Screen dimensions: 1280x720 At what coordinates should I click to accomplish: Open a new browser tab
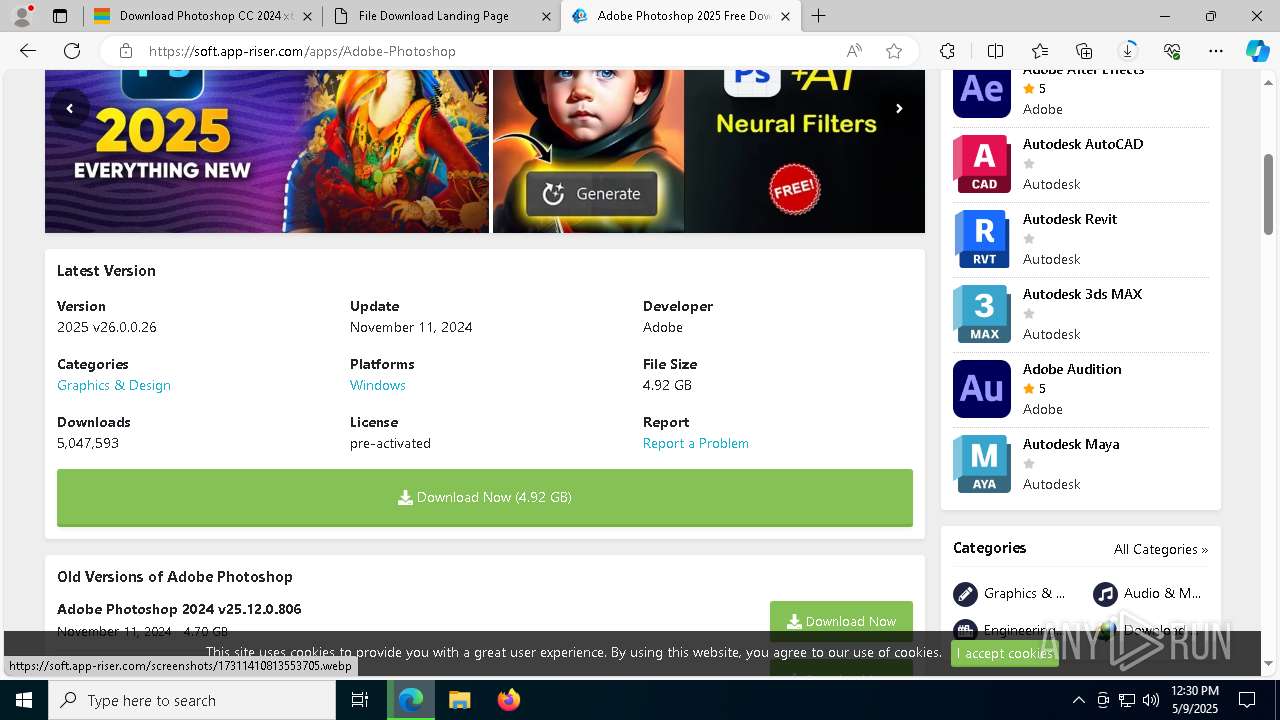[819, 16]
